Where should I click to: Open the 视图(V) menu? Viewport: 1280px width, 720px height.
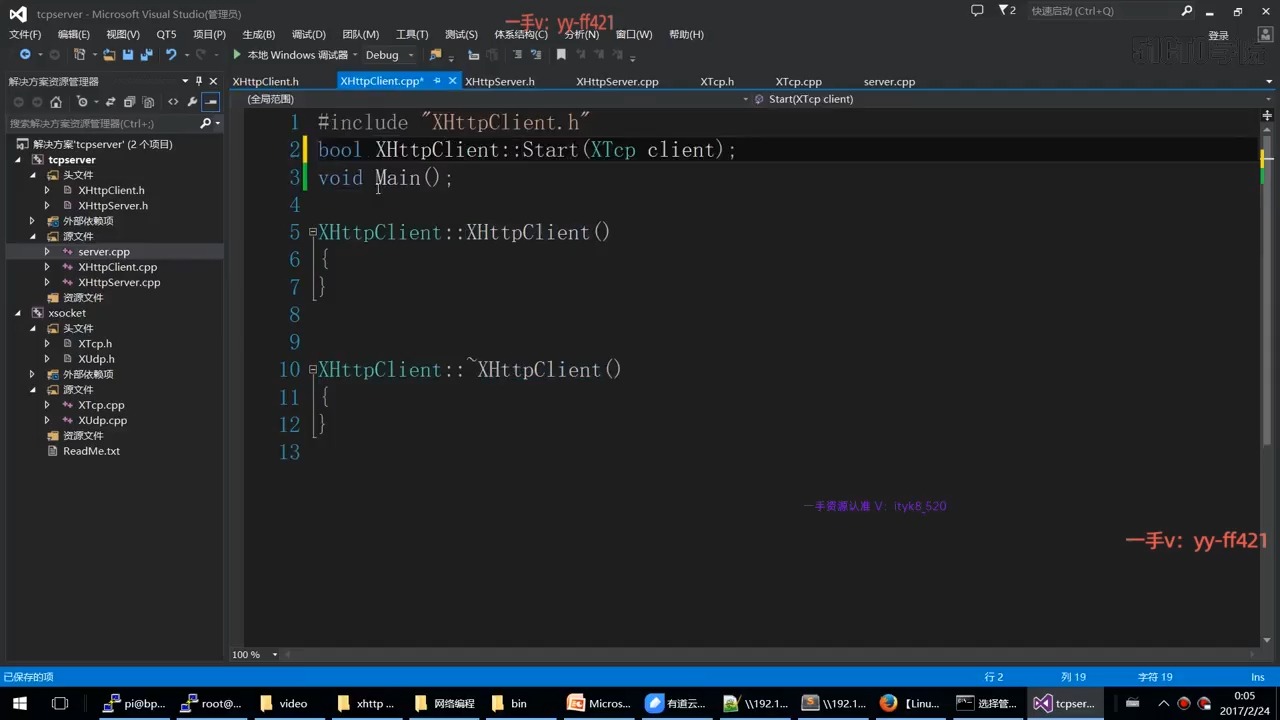(x=123, y=34)
